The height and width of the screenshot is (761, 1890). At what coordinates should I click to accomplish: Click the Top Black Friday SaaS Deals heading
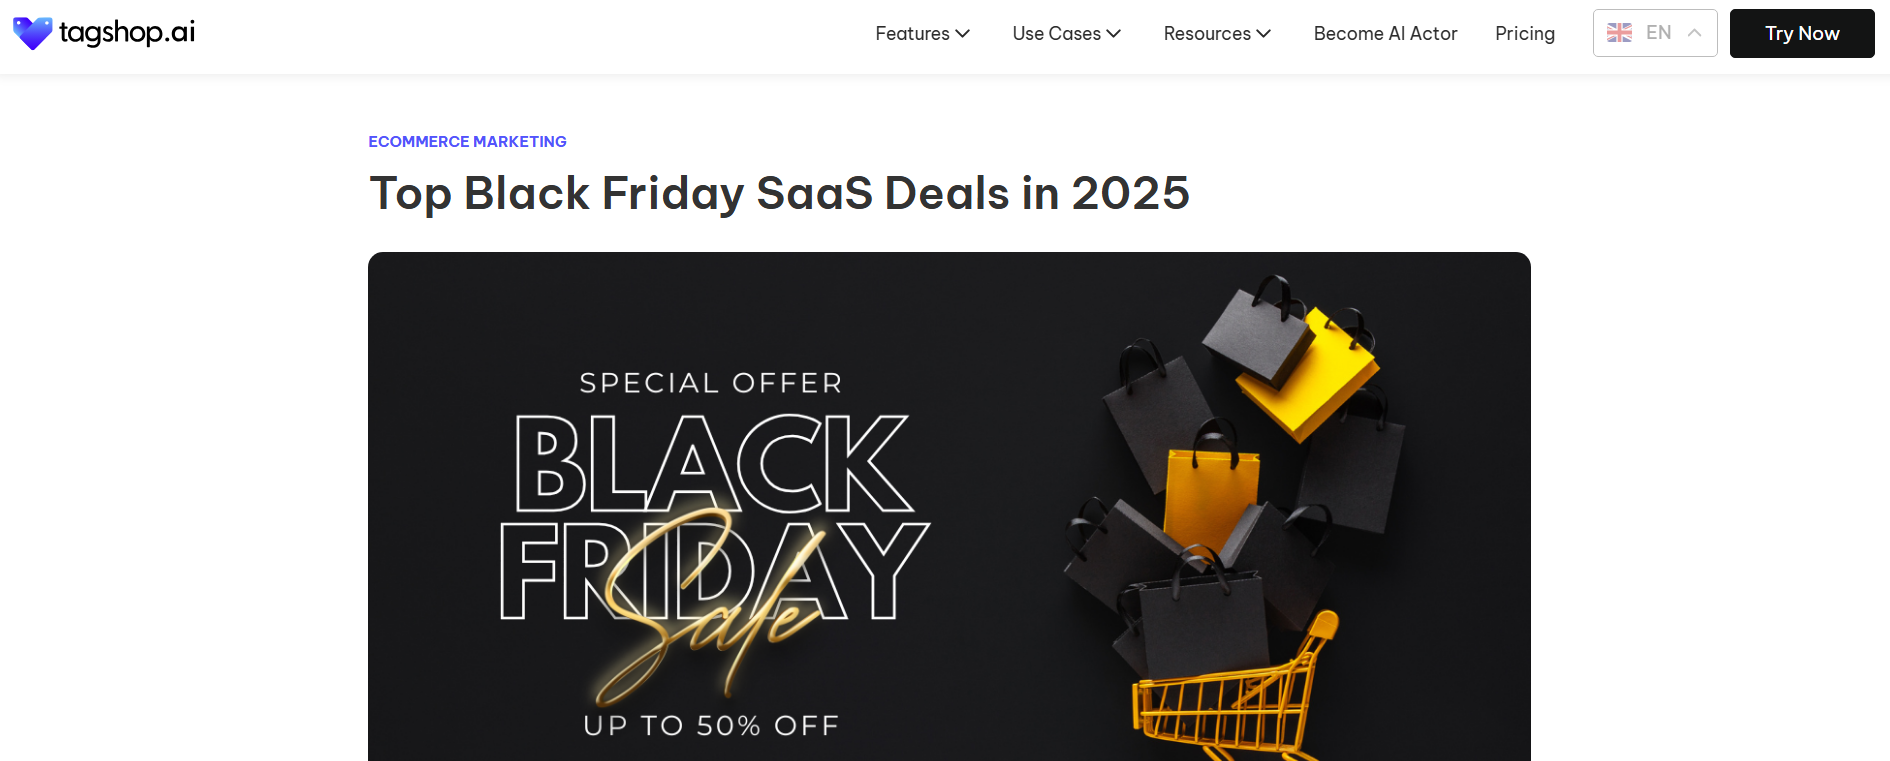(x=779, y=193)
